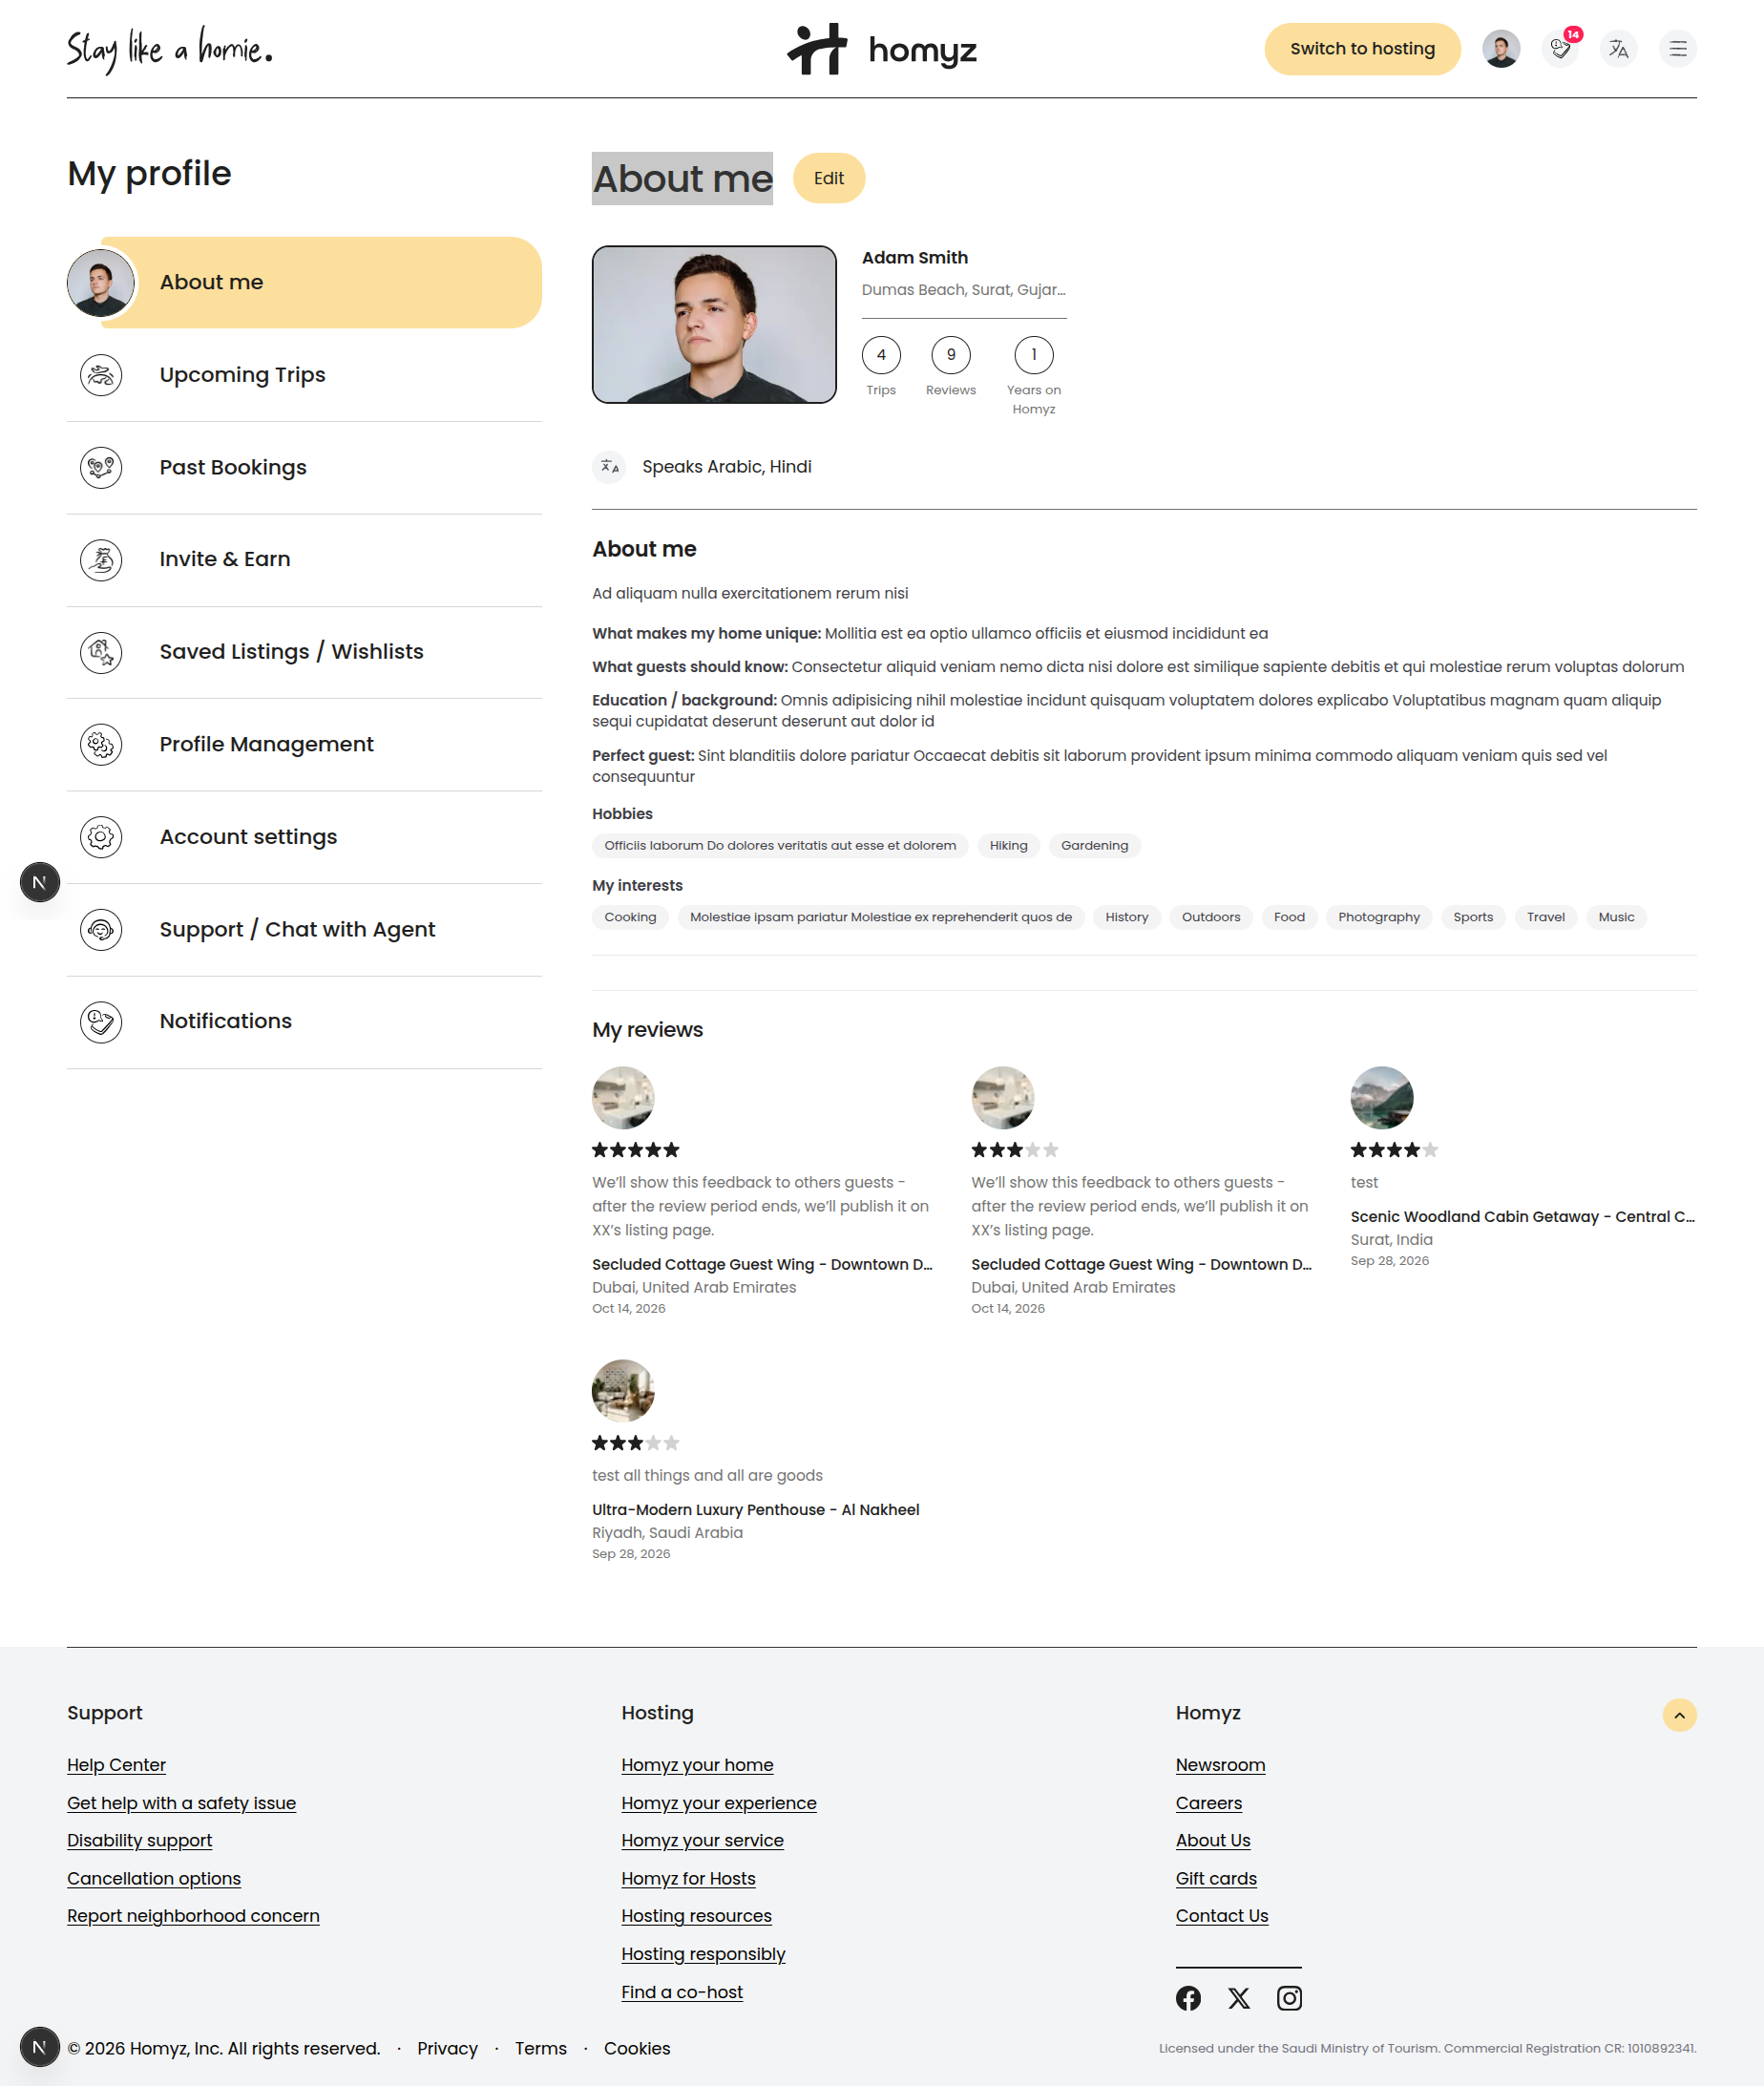
Task: Open Saved Listings / Wishlists menu item
Action: click(304, 652)
